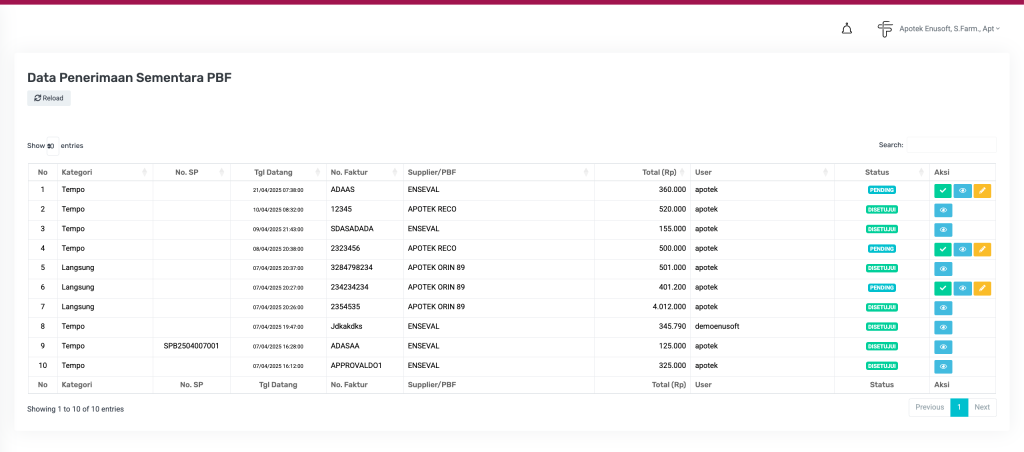This screenshot has height=452, width=1024.
Task: Select page 1 in pagination
Action: click(x=959, y=407)
